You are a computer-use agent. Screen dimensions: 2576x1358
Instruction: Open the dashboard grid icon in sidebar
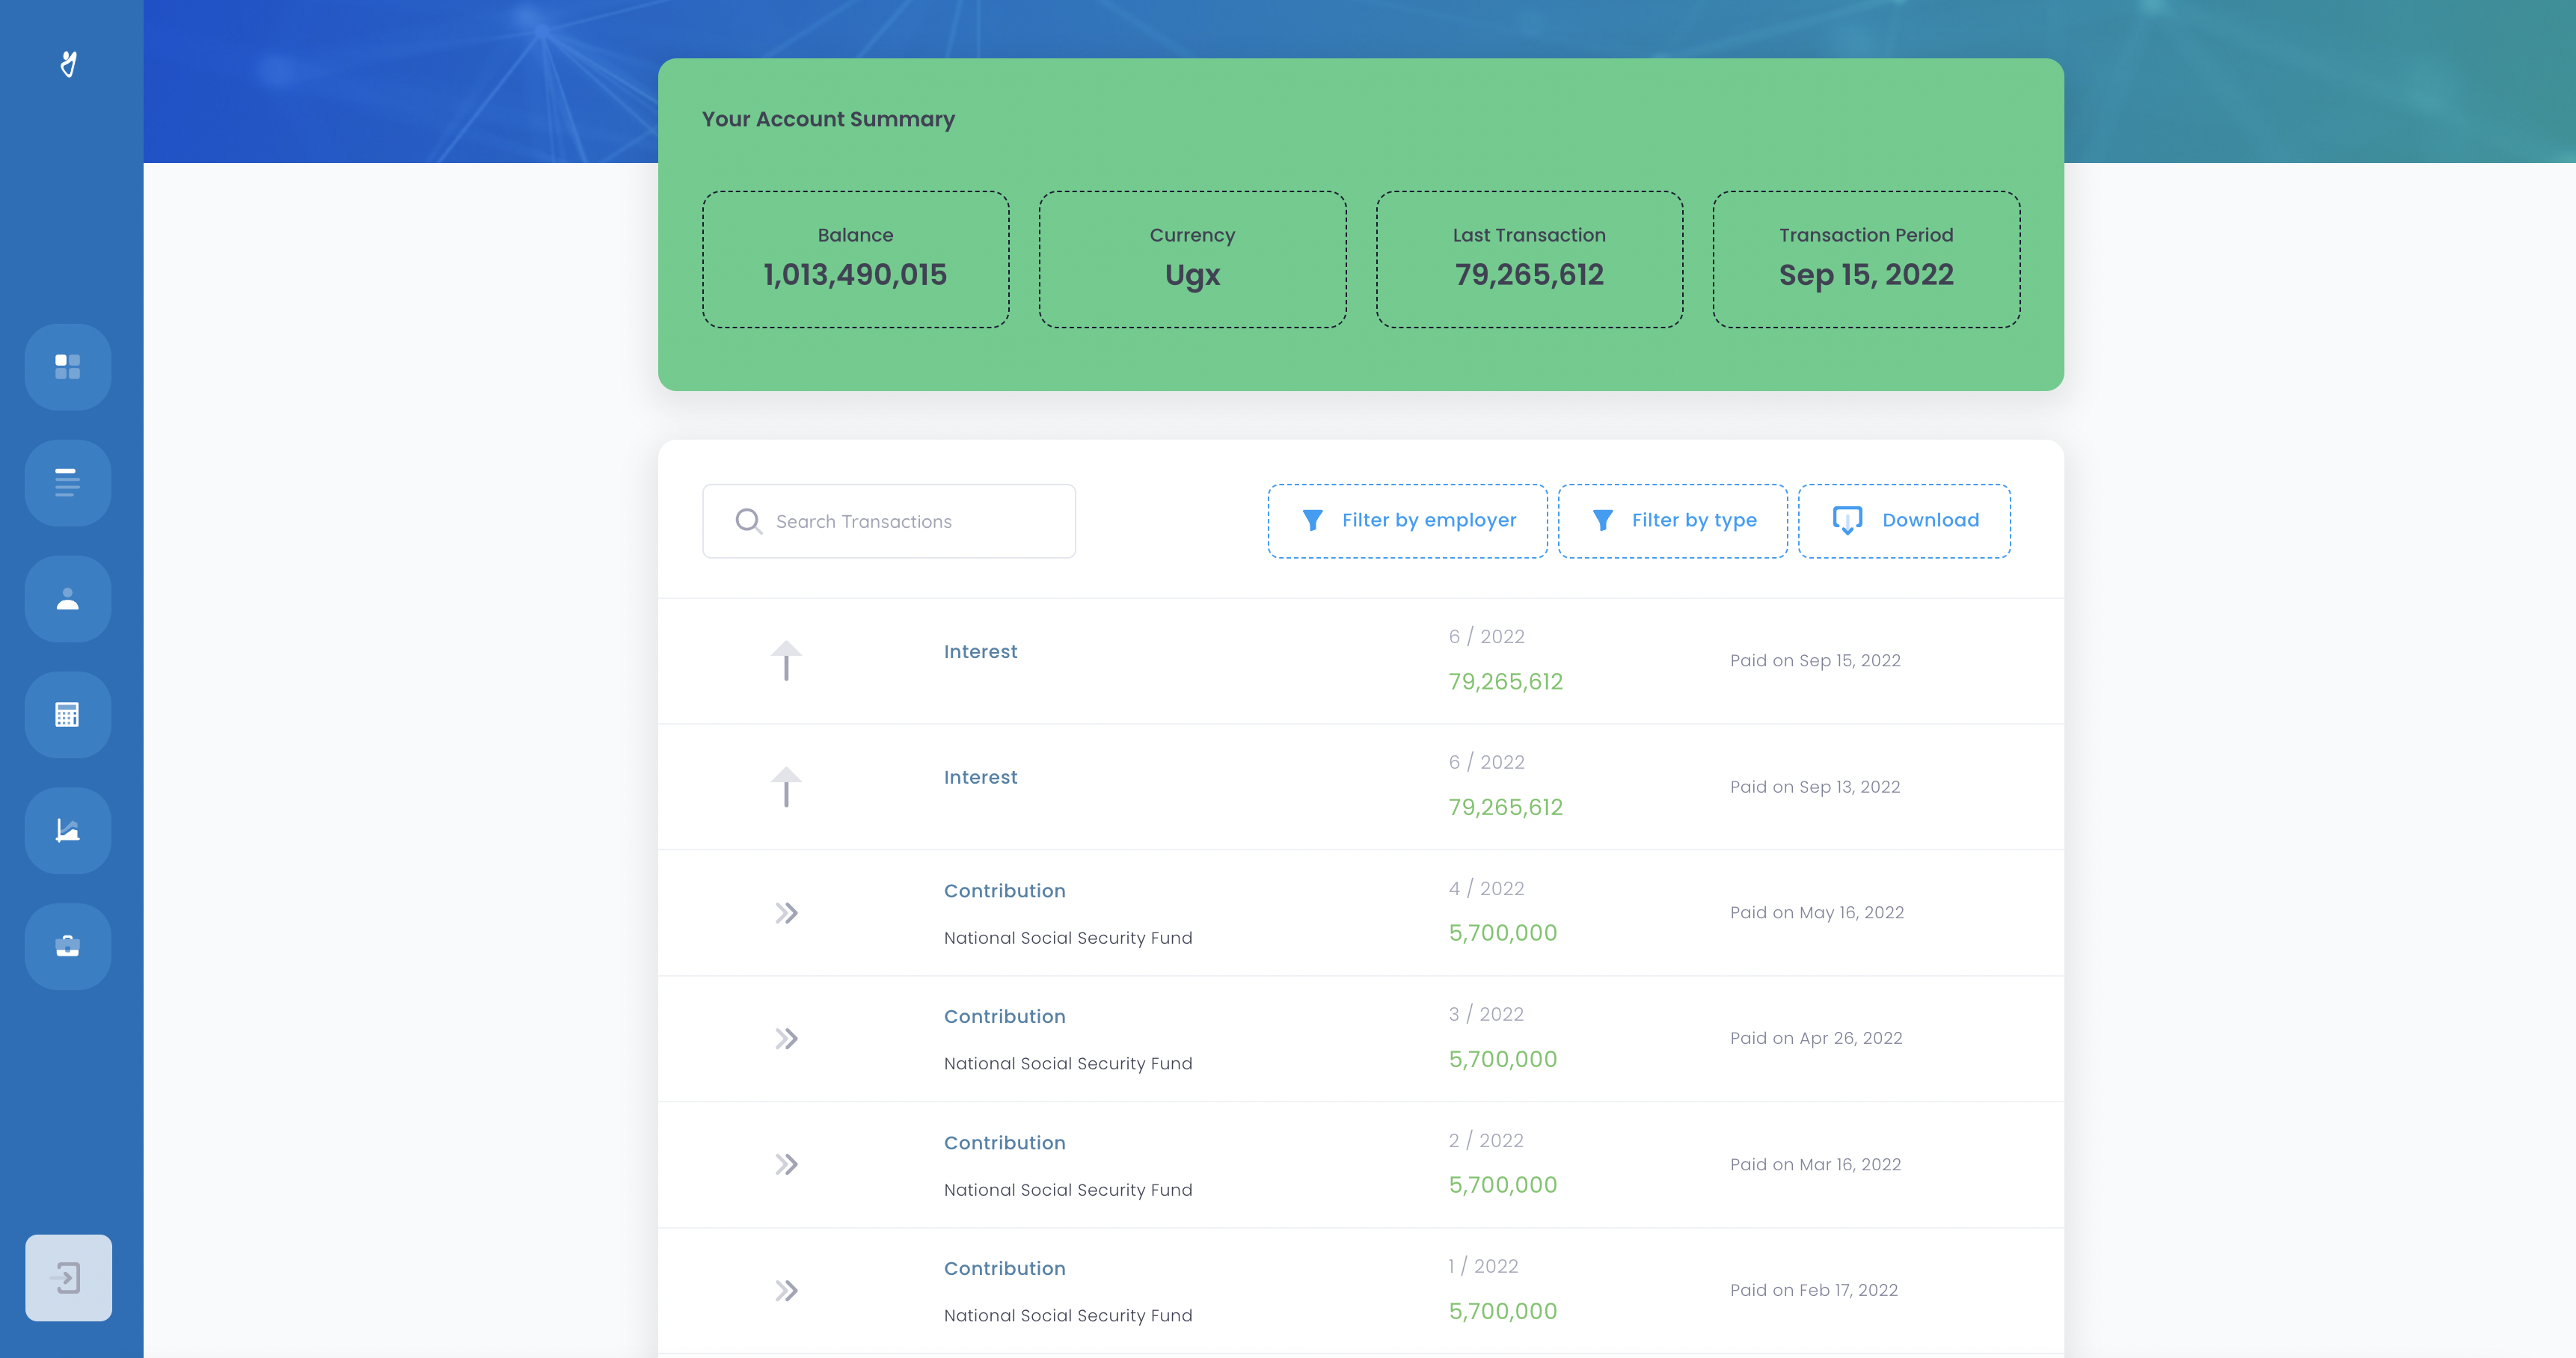(x=67, y=366)
